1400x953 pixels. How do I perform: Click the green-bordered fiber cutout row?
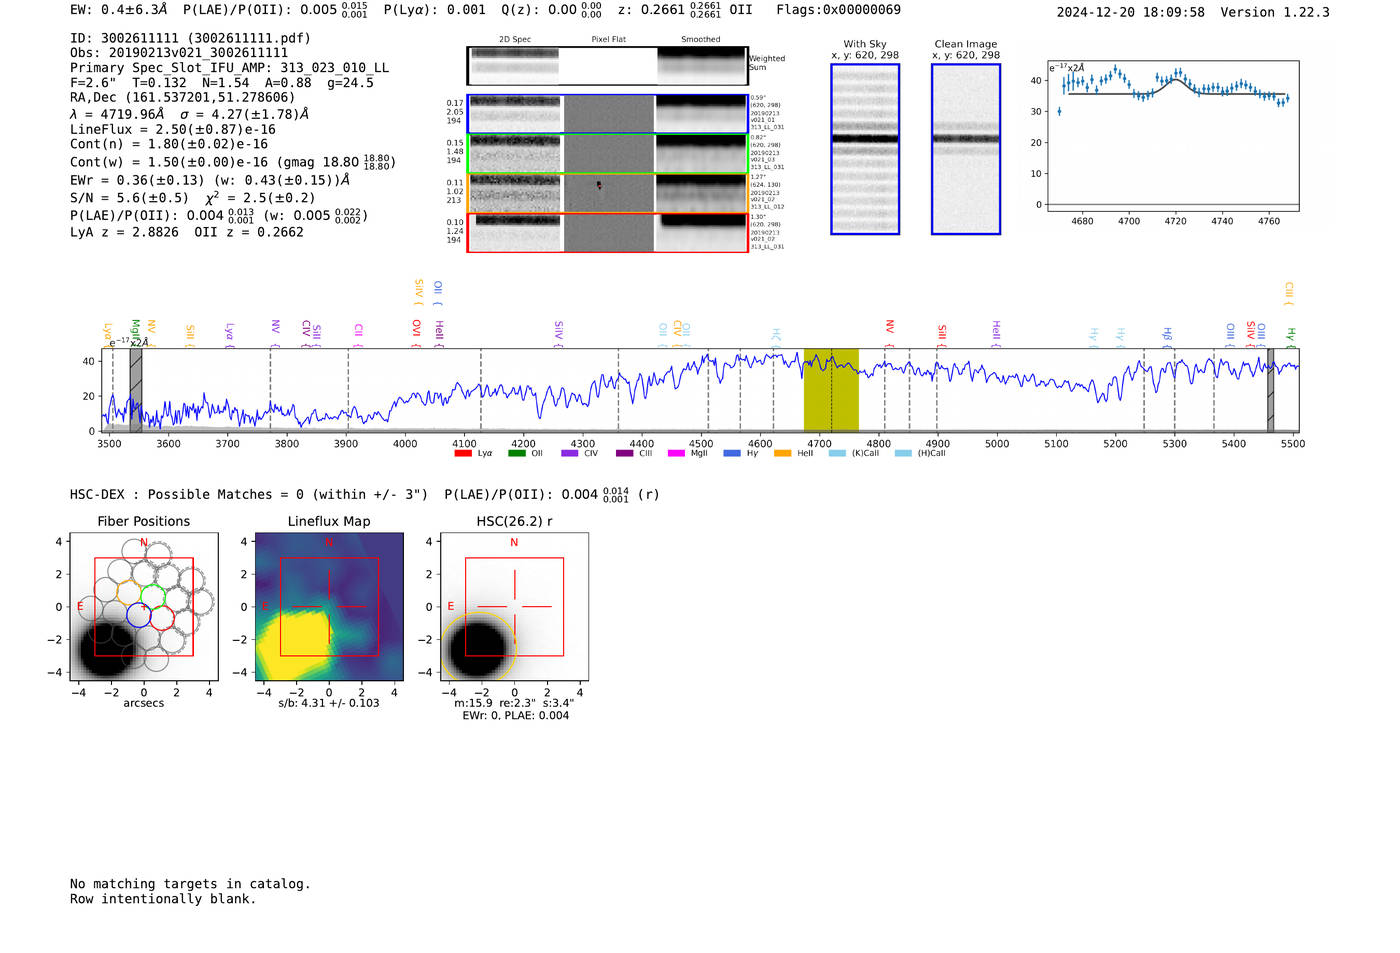[607, 154]
